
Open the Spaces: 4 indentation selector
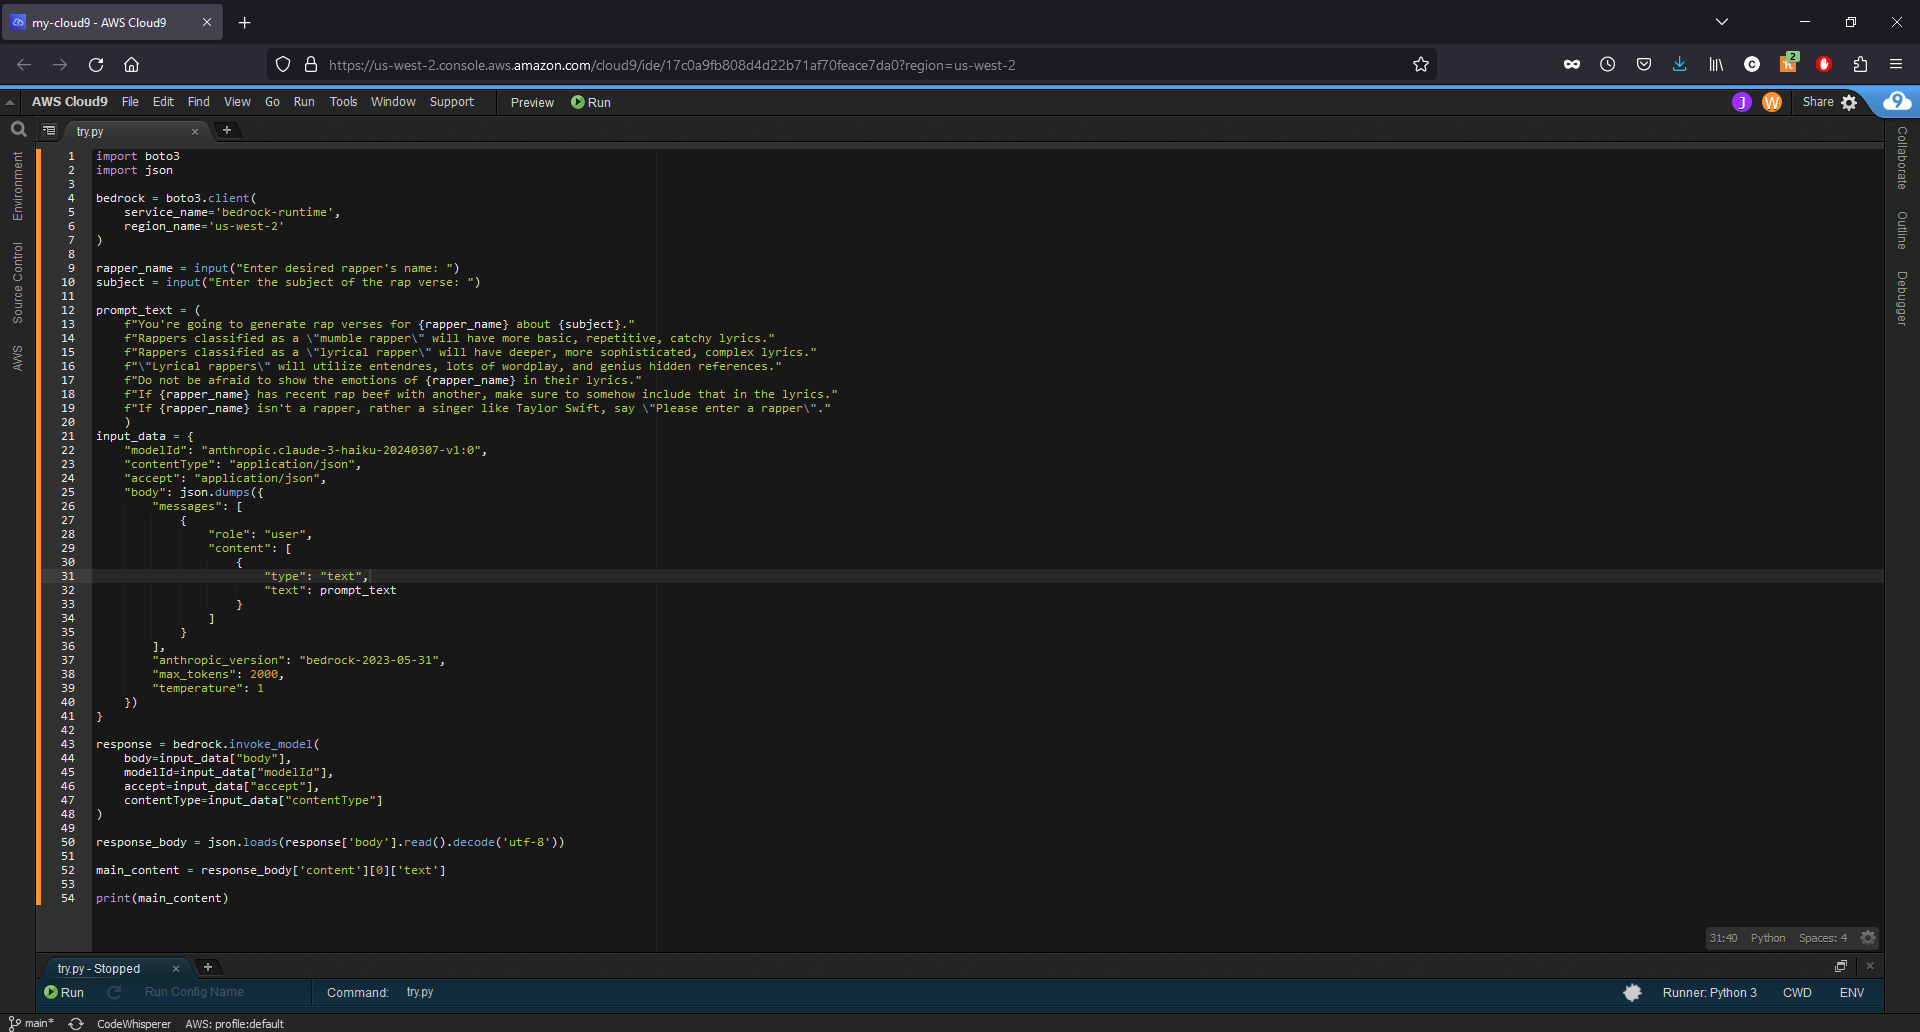[x=1822, y=938]
